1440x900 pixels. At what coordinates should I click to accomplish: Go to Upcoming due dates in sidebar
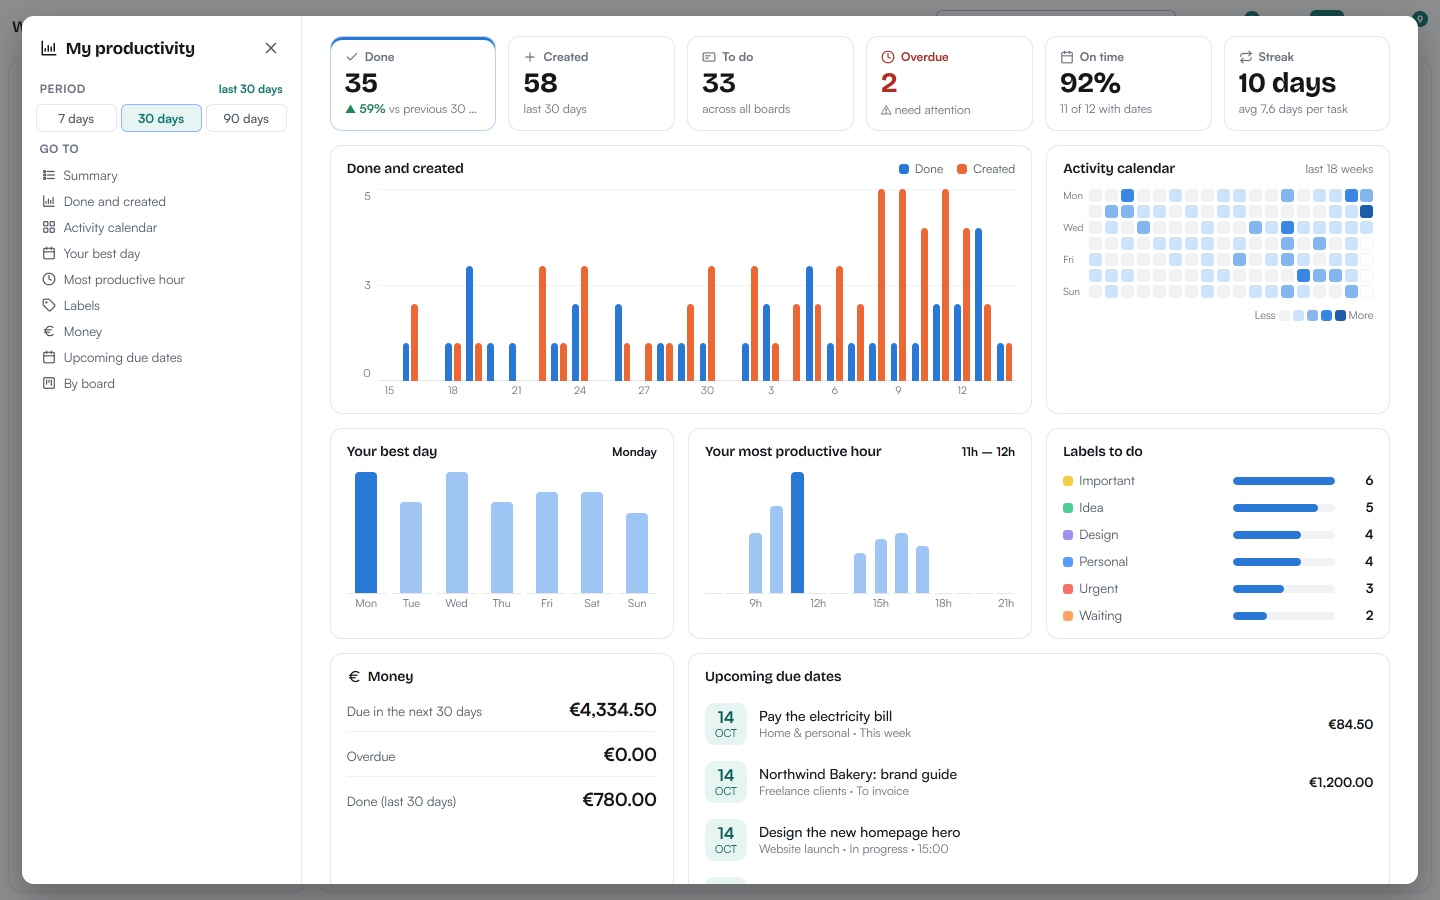(162, 357)
